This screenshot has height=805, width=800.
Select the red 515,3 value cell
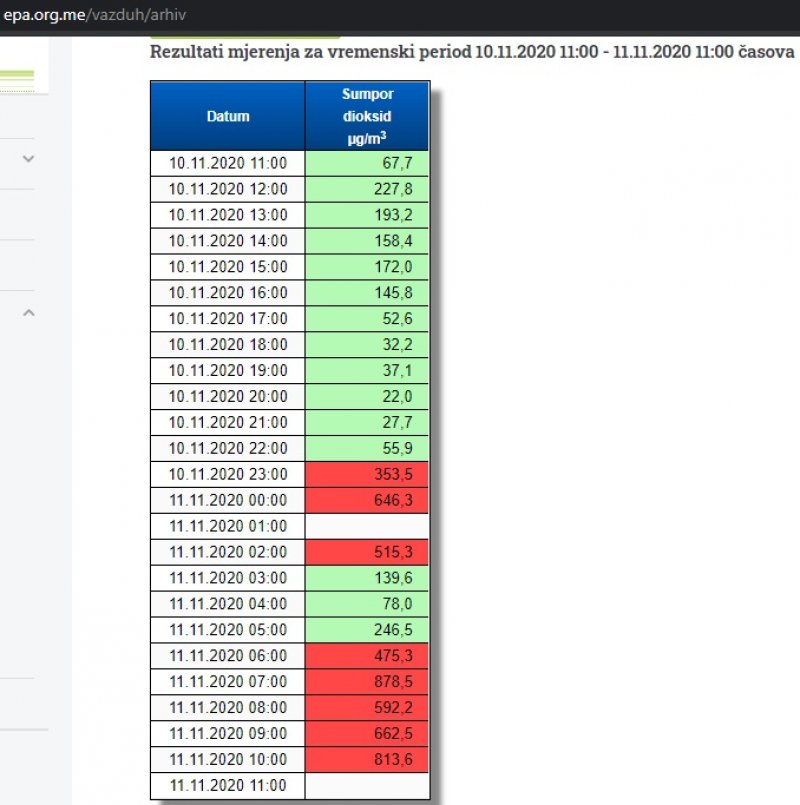click(367, 552)
